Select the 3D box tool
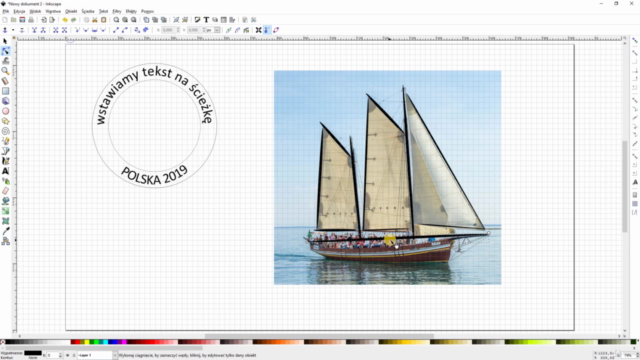 pos(5,101)
